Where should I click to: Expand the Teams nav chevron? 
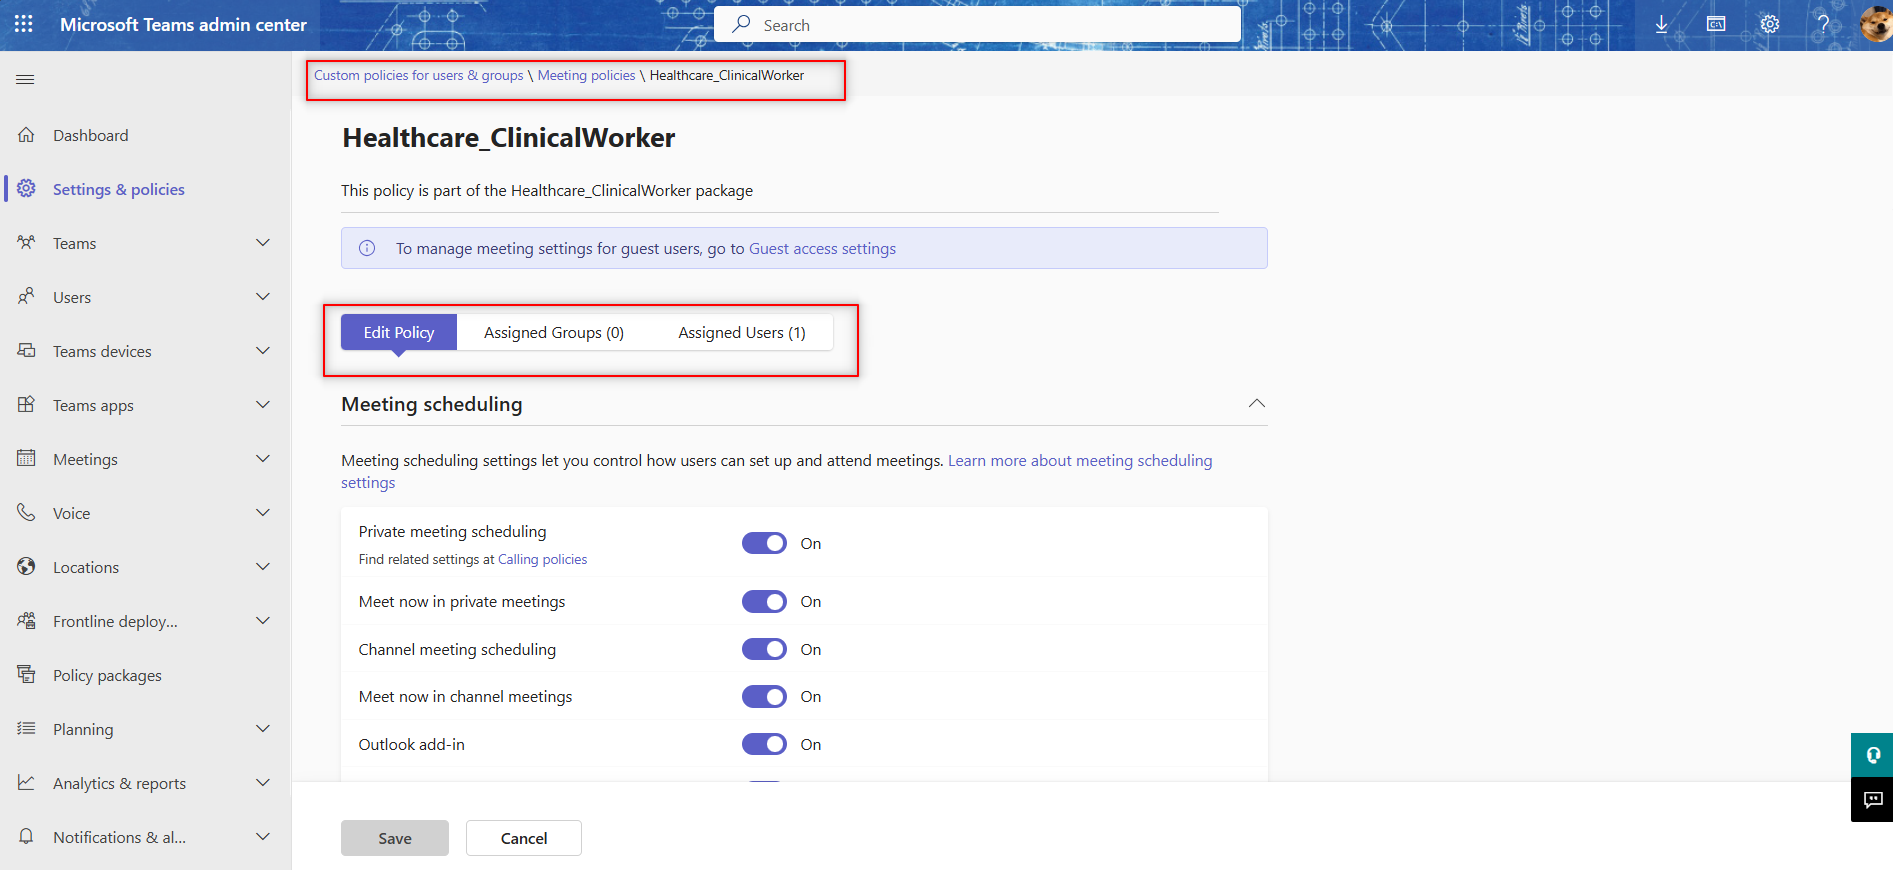pyautogui.click(x=263, y=243)
